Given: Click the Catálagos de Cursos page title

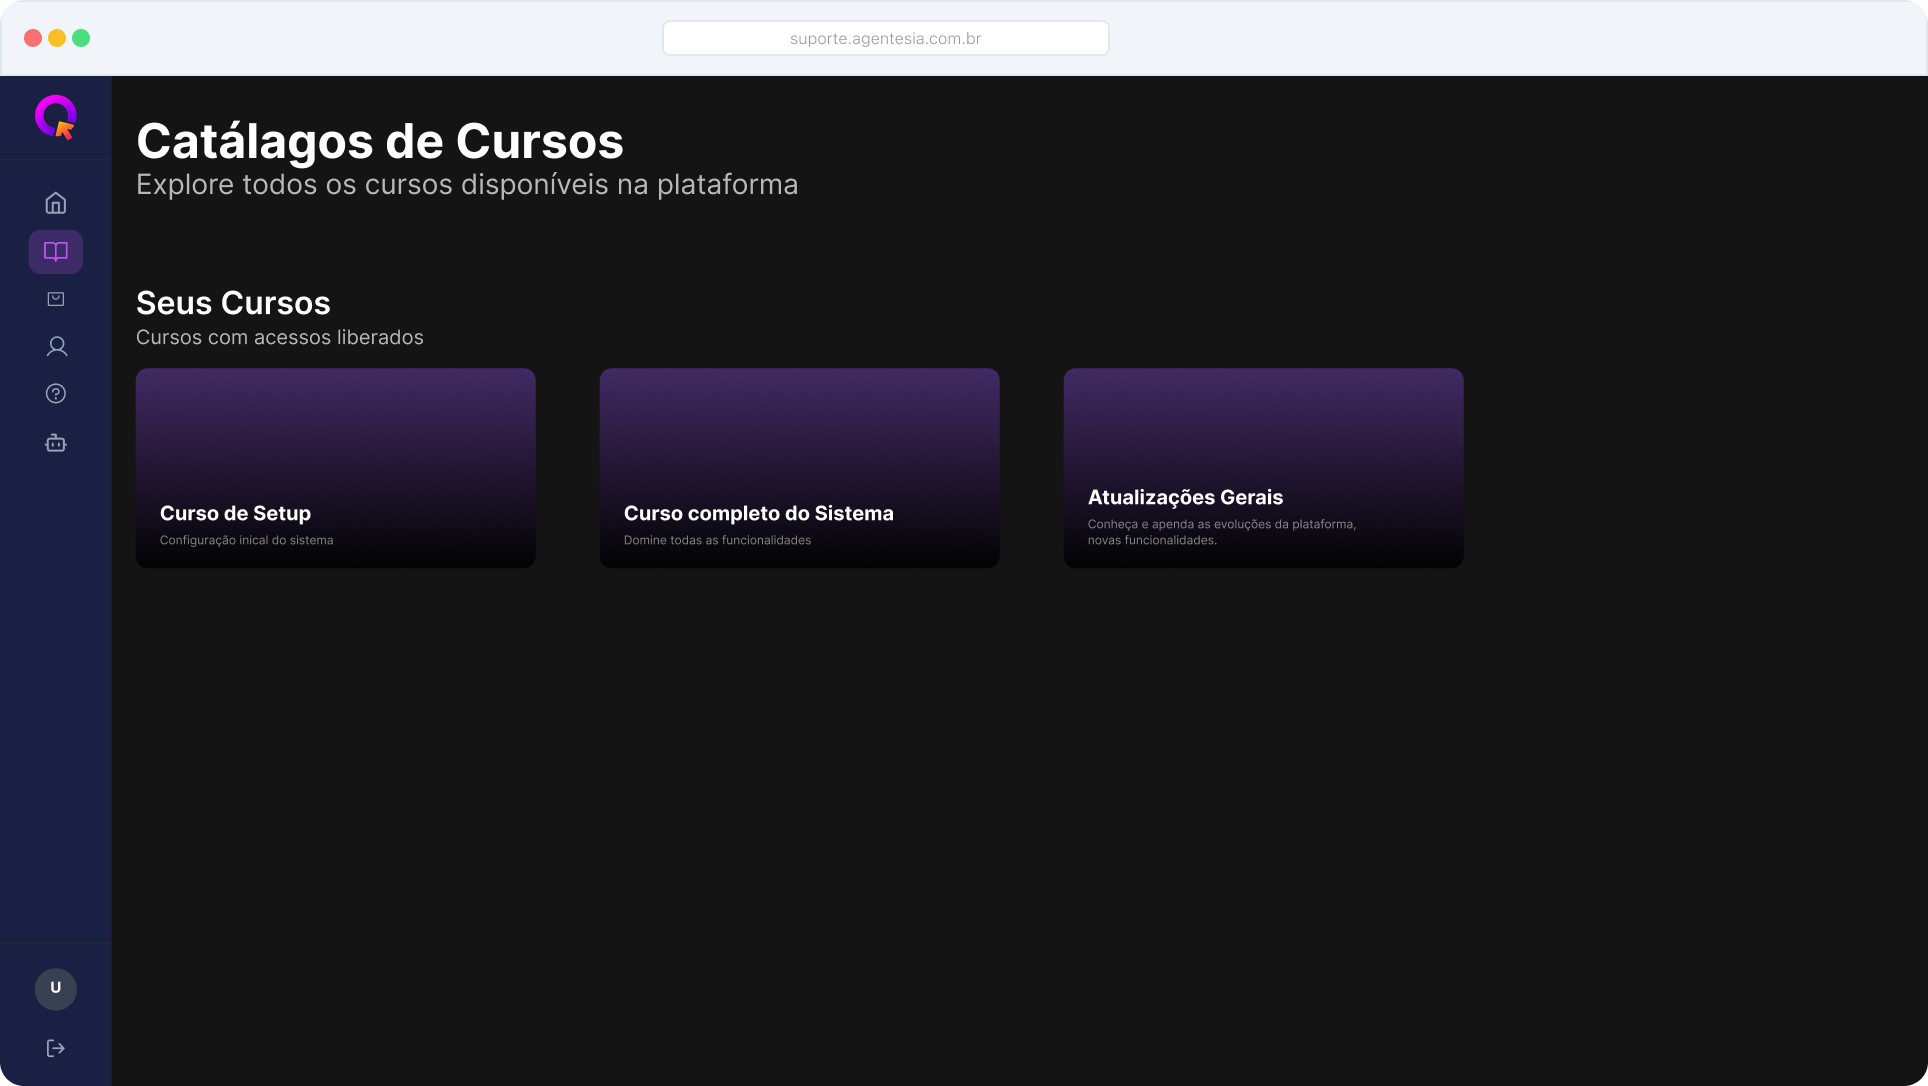Looking at the screenshot, I should [379, 142].
